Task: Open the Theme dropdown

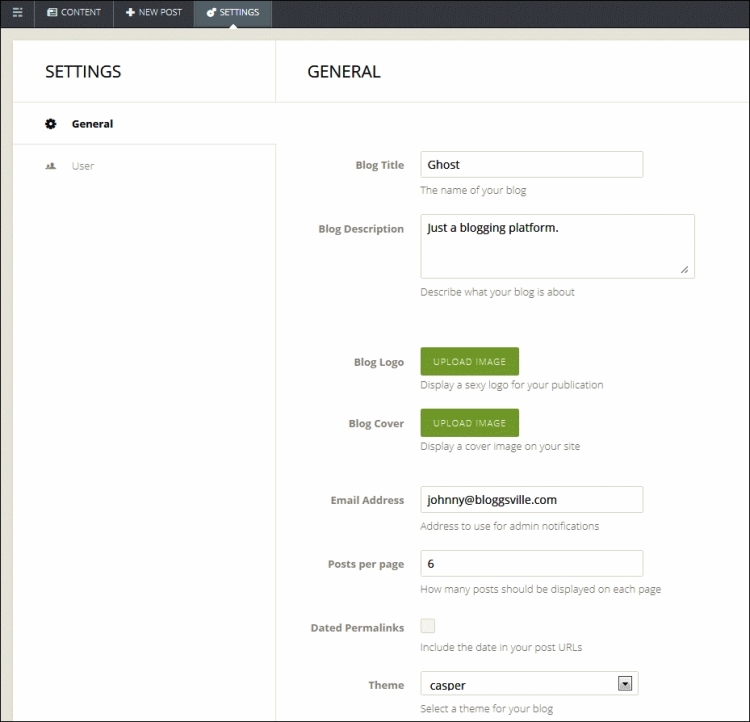Action: [529, 684]
